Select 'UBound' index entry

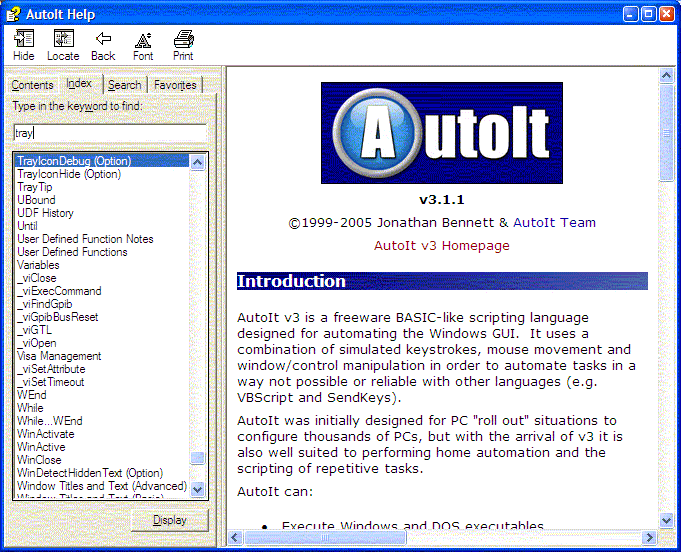click(36, 200)
